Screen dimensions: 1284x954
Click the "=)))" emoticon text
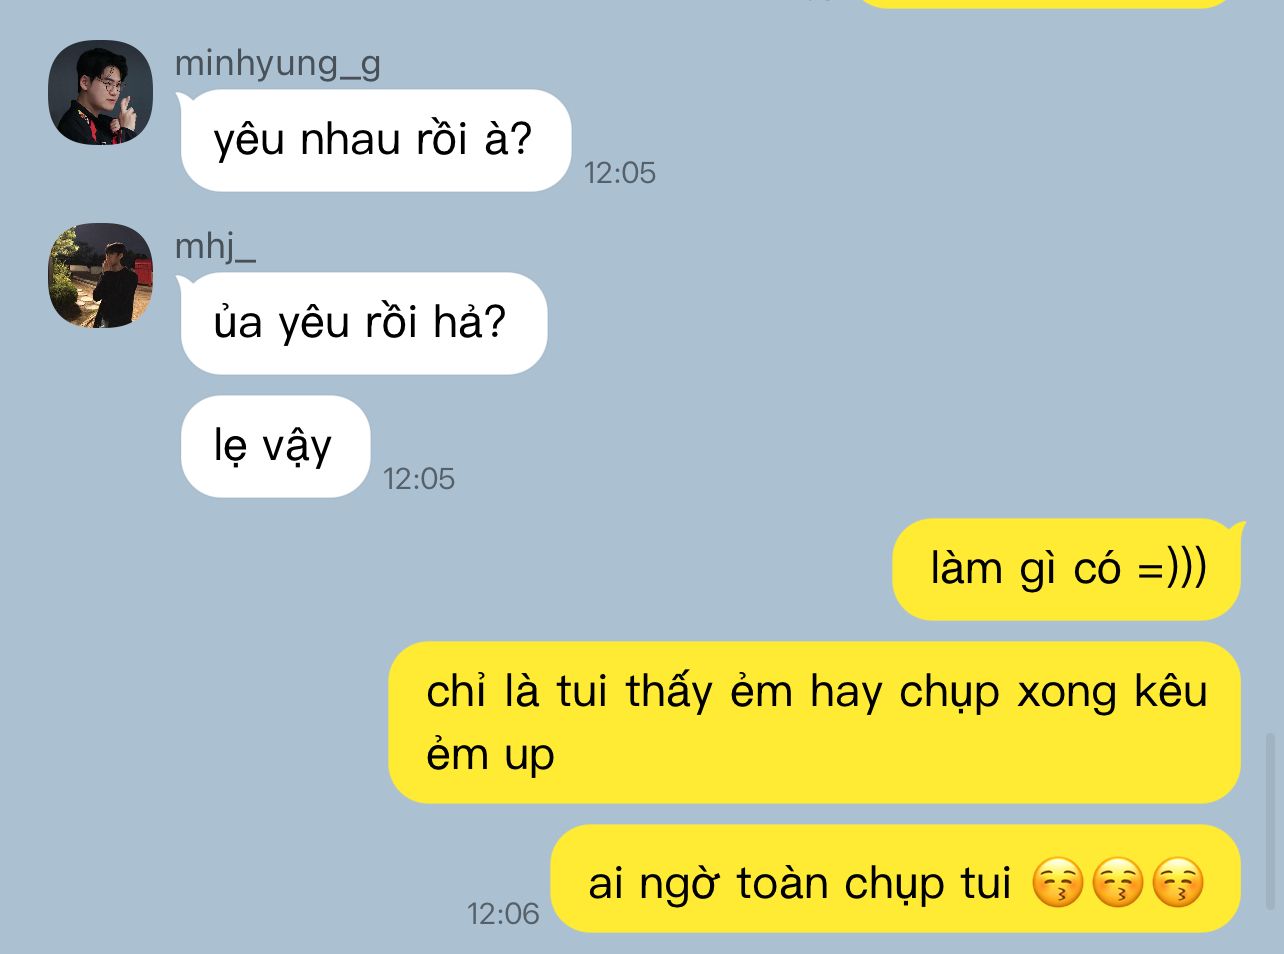pos(1172,569)
